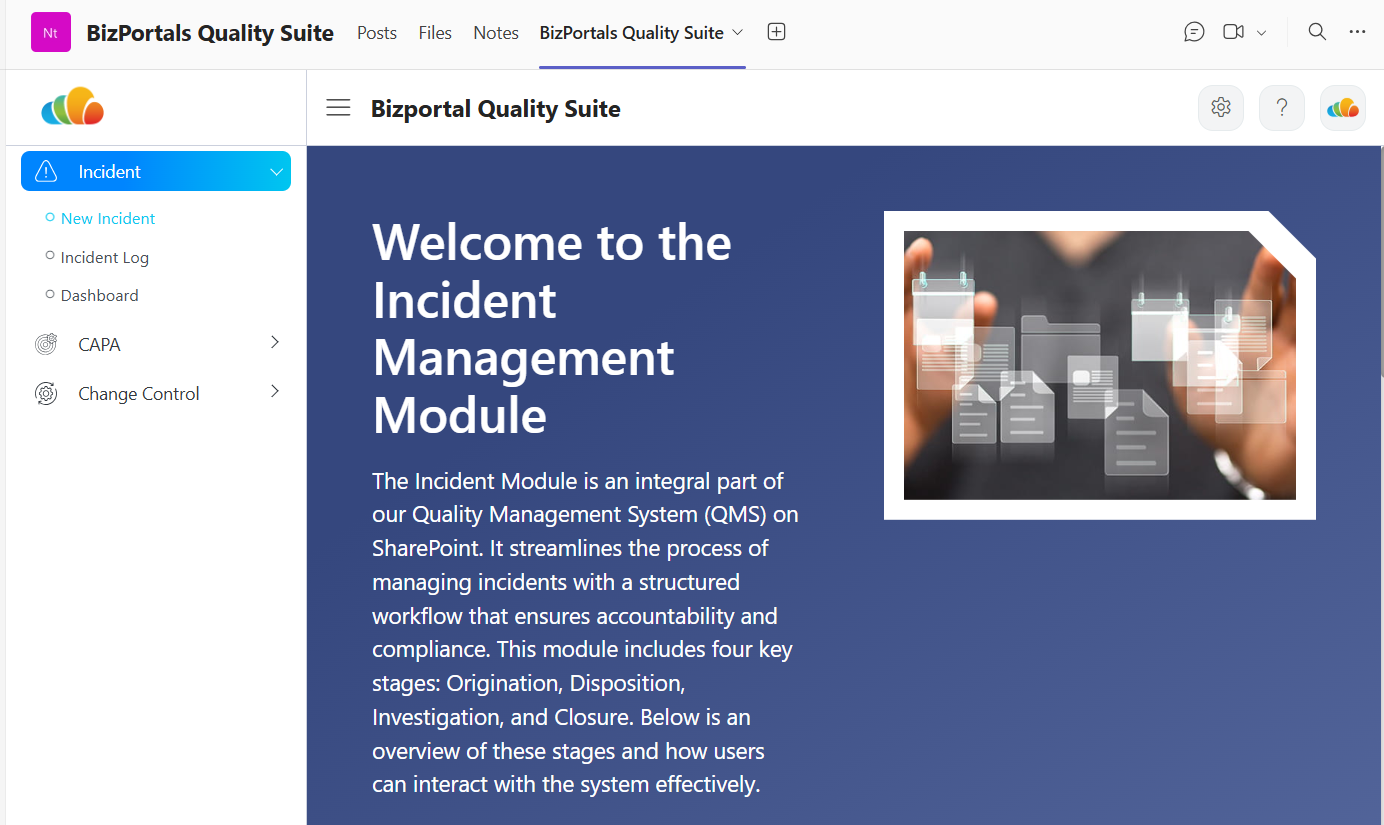
Task: Select the BizPortals Quality Suite tab
Action: coord(631,33)
